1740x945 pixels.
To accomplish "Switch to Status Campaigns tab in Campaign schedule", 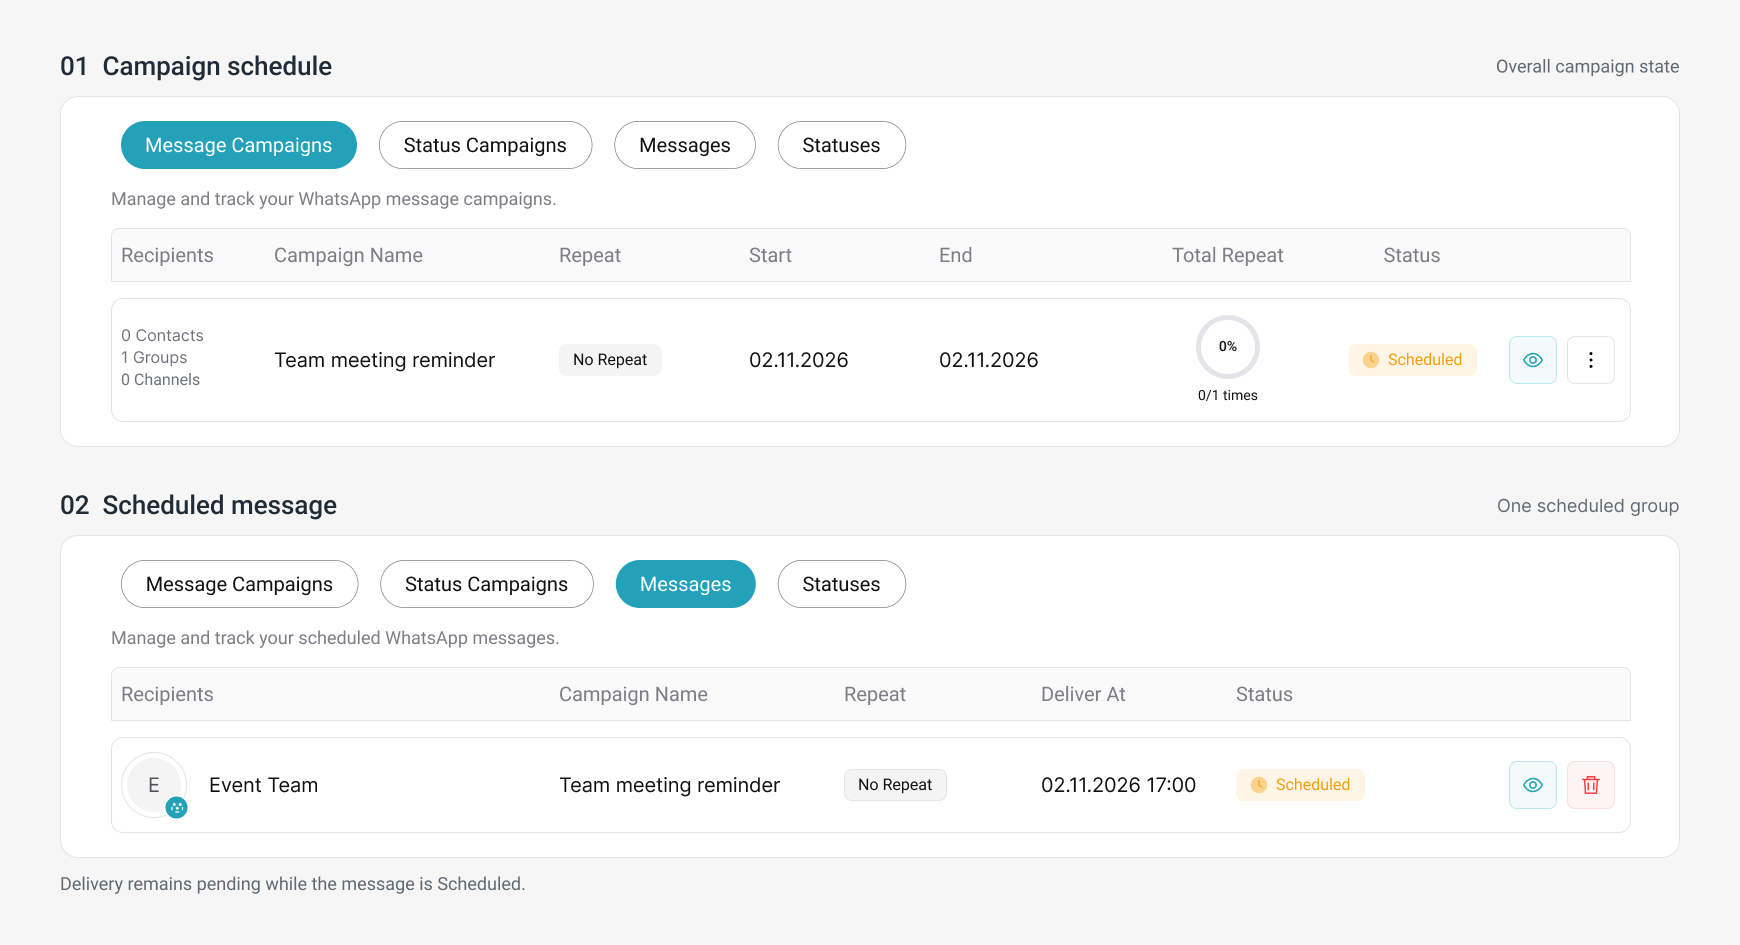I will coord(485,145).
